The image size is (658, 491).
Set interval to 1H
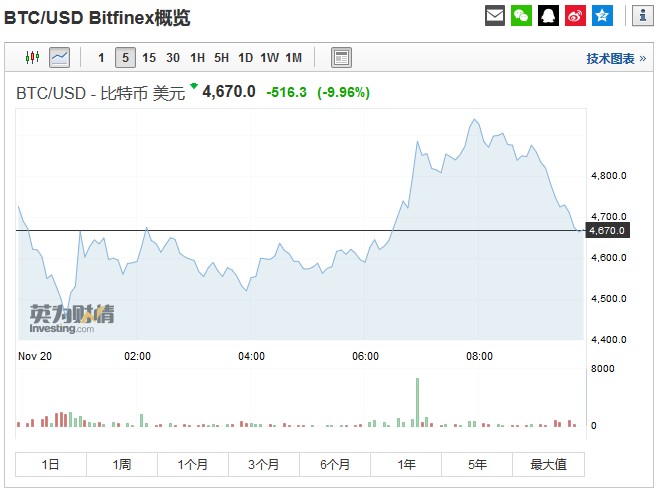point(198,58)
